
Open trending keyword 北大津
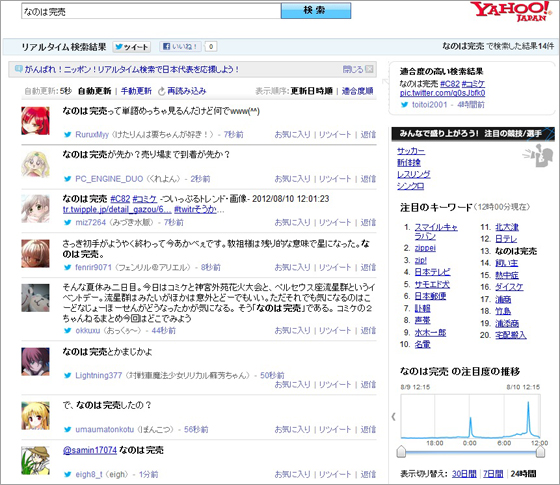tap(507, 227)
